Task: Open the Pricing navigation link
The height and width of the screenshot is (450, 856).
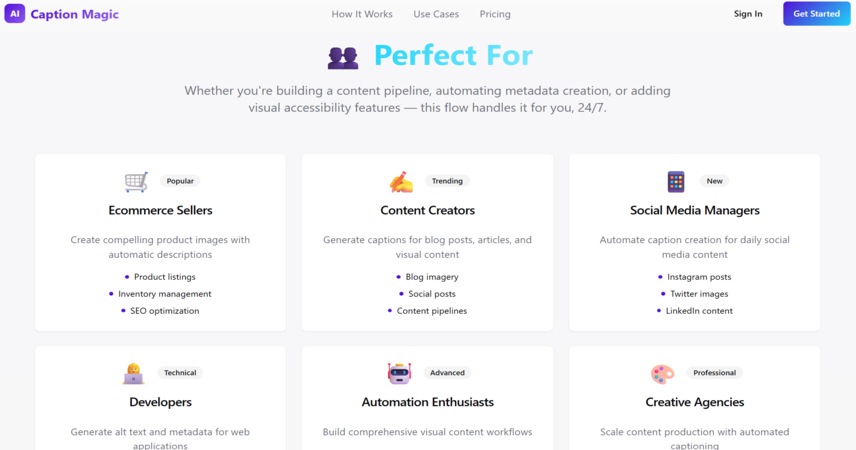Action: 495,14
